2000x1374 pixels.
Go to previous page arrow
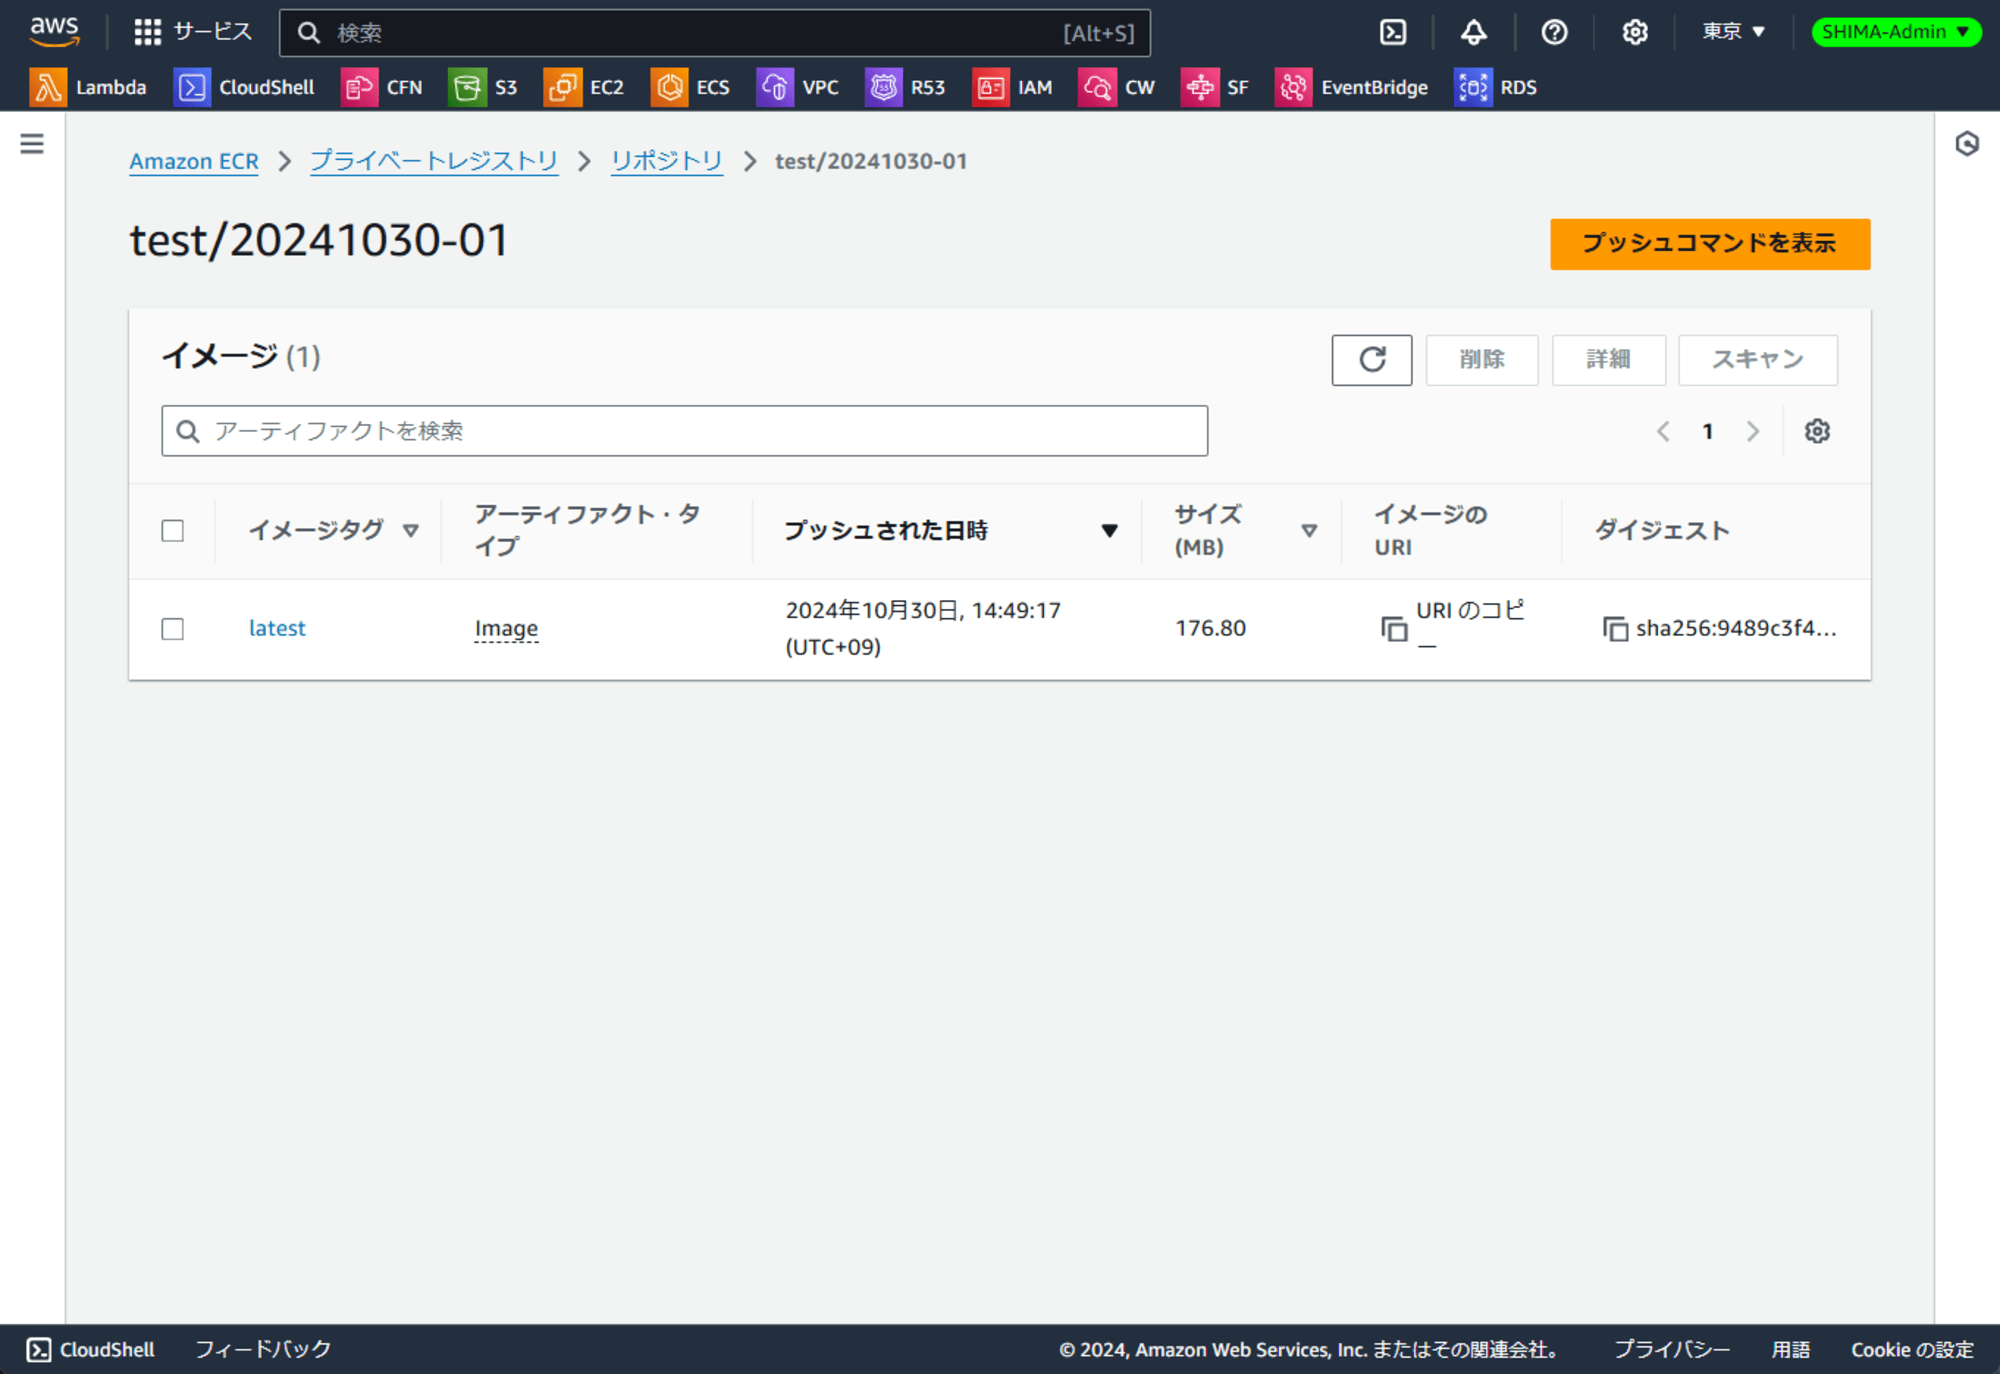1663,431
